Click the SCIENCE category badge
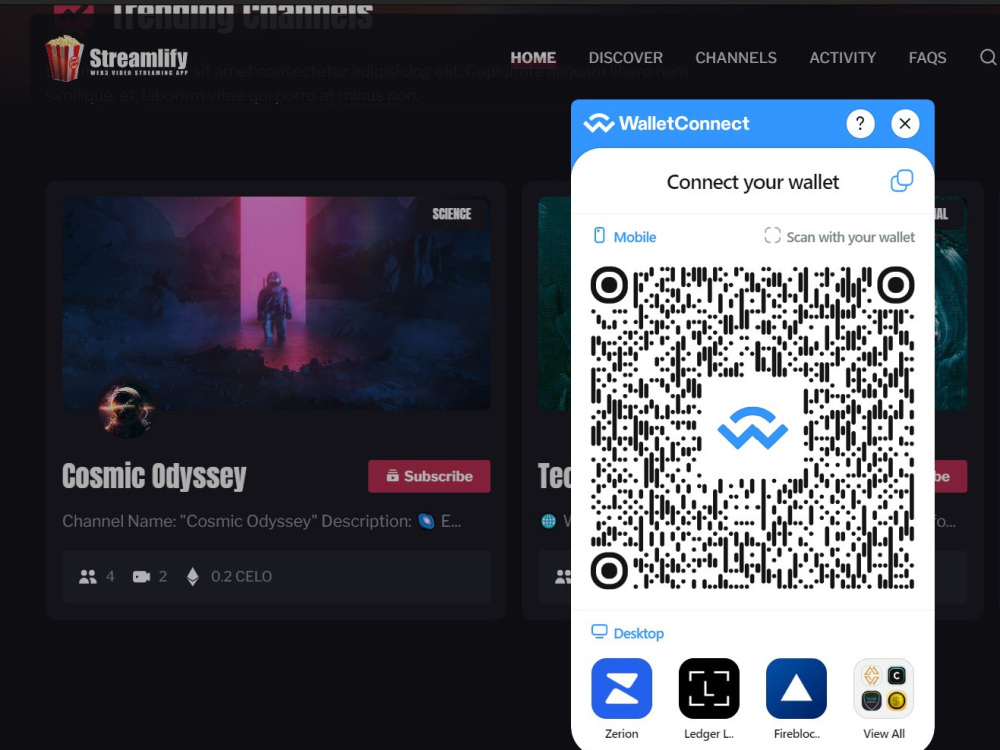 tap(452, 214)
